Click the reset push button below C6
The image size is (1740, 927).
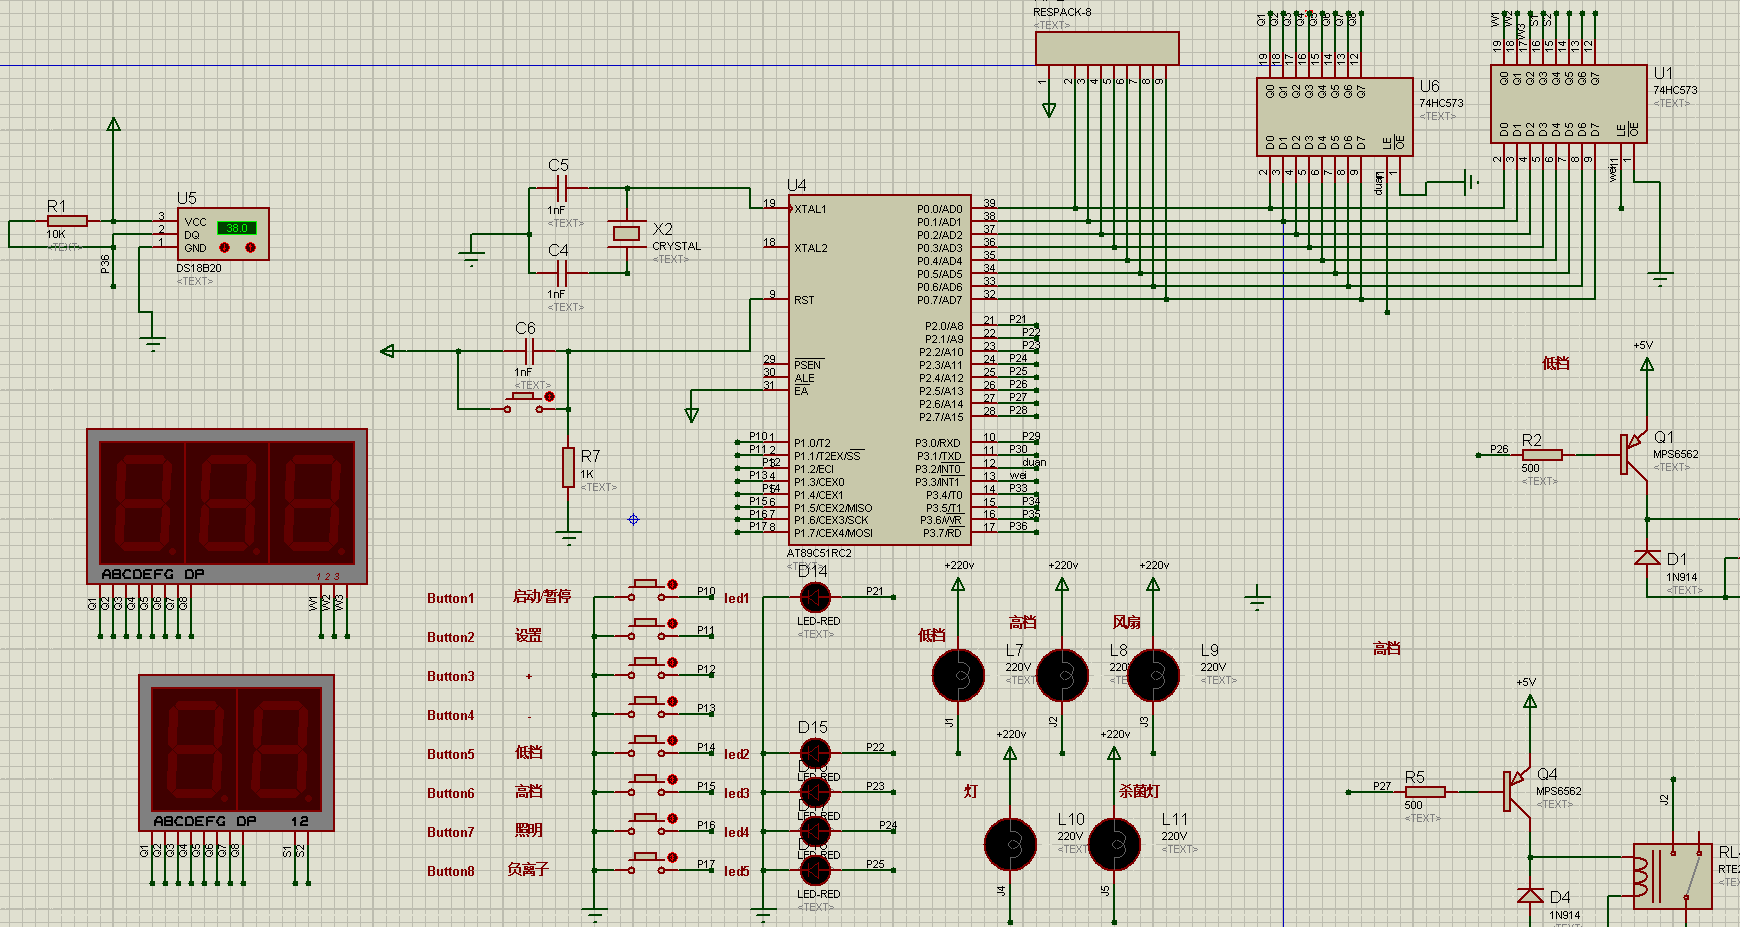pyautogui.click(x=522, y=402)
